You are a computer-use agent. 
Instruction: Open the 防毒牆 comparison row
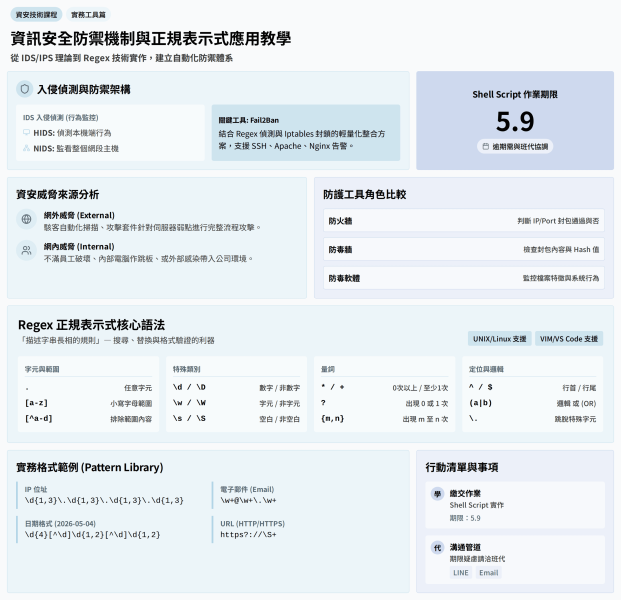(464, 250)
